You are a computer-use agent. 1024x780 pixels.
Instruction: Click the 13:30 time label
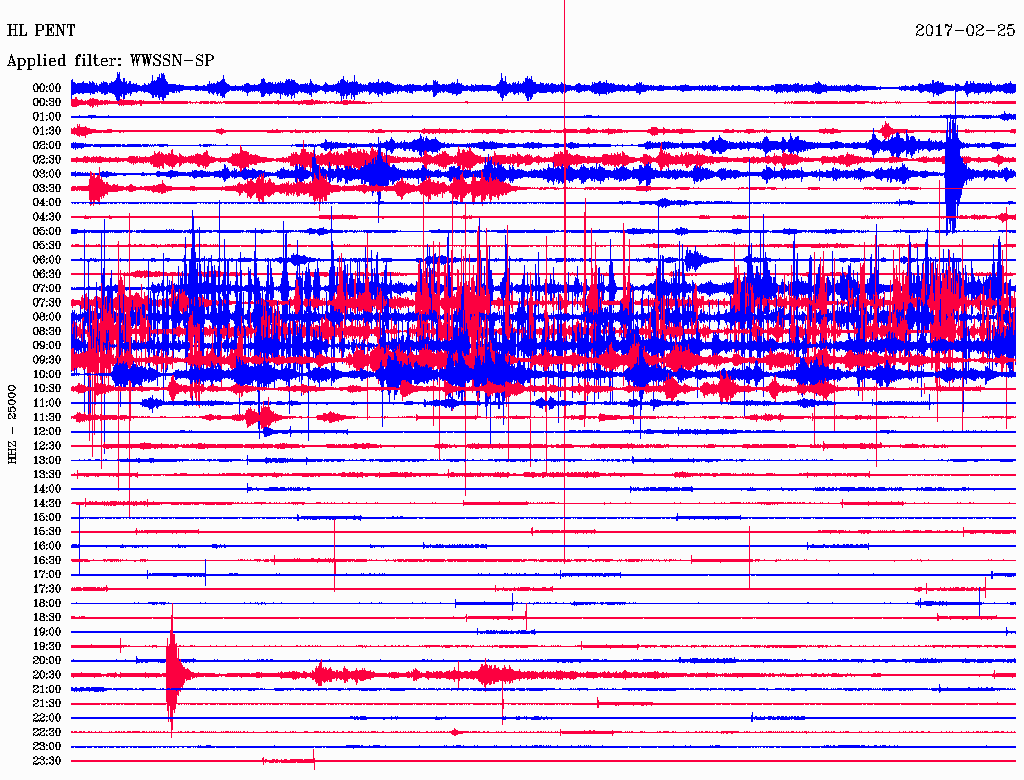click(x=47, y=474)
